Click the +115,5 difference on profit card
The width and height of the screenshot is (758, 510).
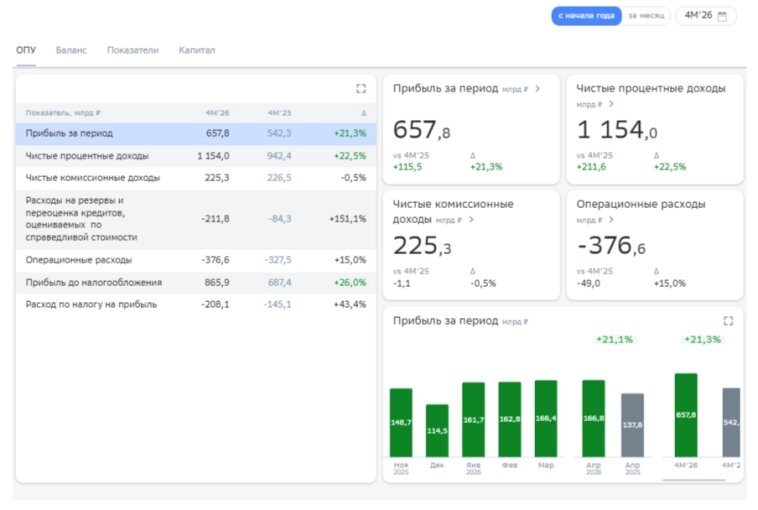point(408,167)
